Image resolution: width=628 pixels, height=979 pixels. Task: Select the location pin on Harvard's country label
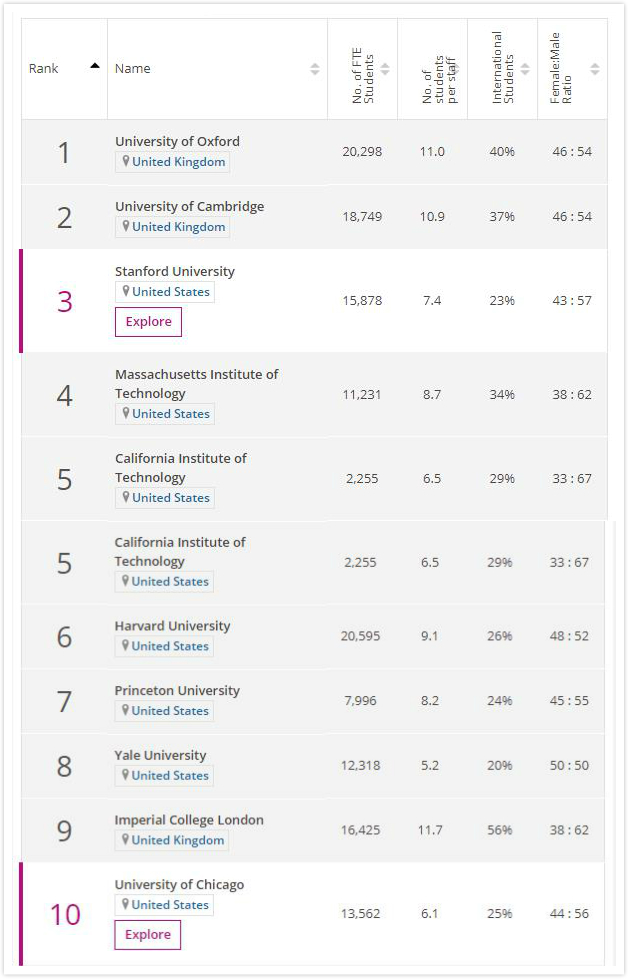(127, 645)
